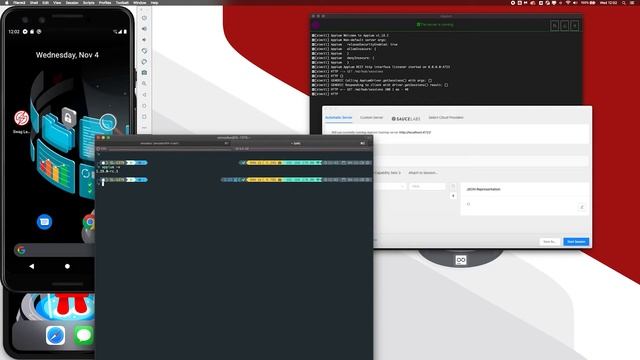Click the Wi-Fi status icon in menu bar
This screenshot has height=360, width=640.
tap(568, 2)
